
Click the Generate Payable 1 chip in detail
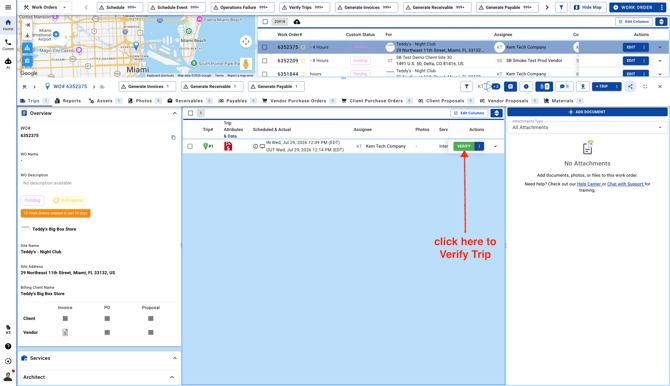coord(276,86)
